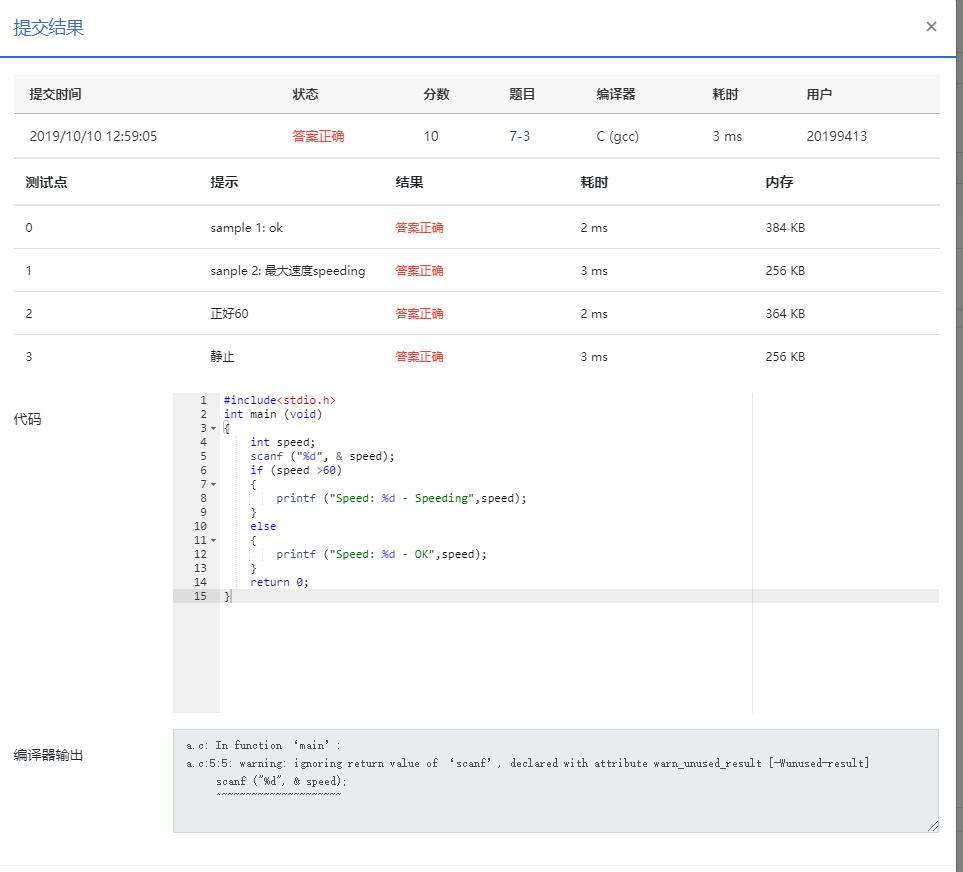963x872 pixels.
Task: Collapse code fold arrow on line 11
Action: point(213,540)
